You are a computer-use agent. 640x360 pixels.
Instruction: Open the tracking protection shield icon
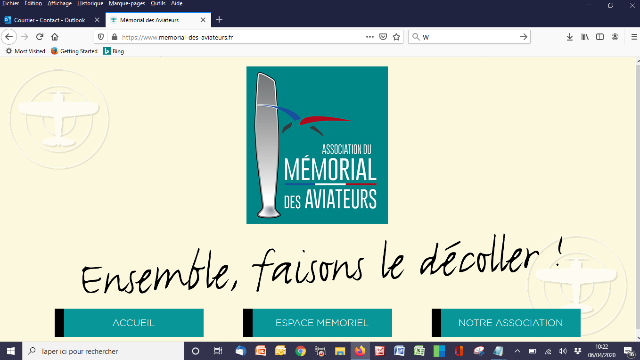101,37
